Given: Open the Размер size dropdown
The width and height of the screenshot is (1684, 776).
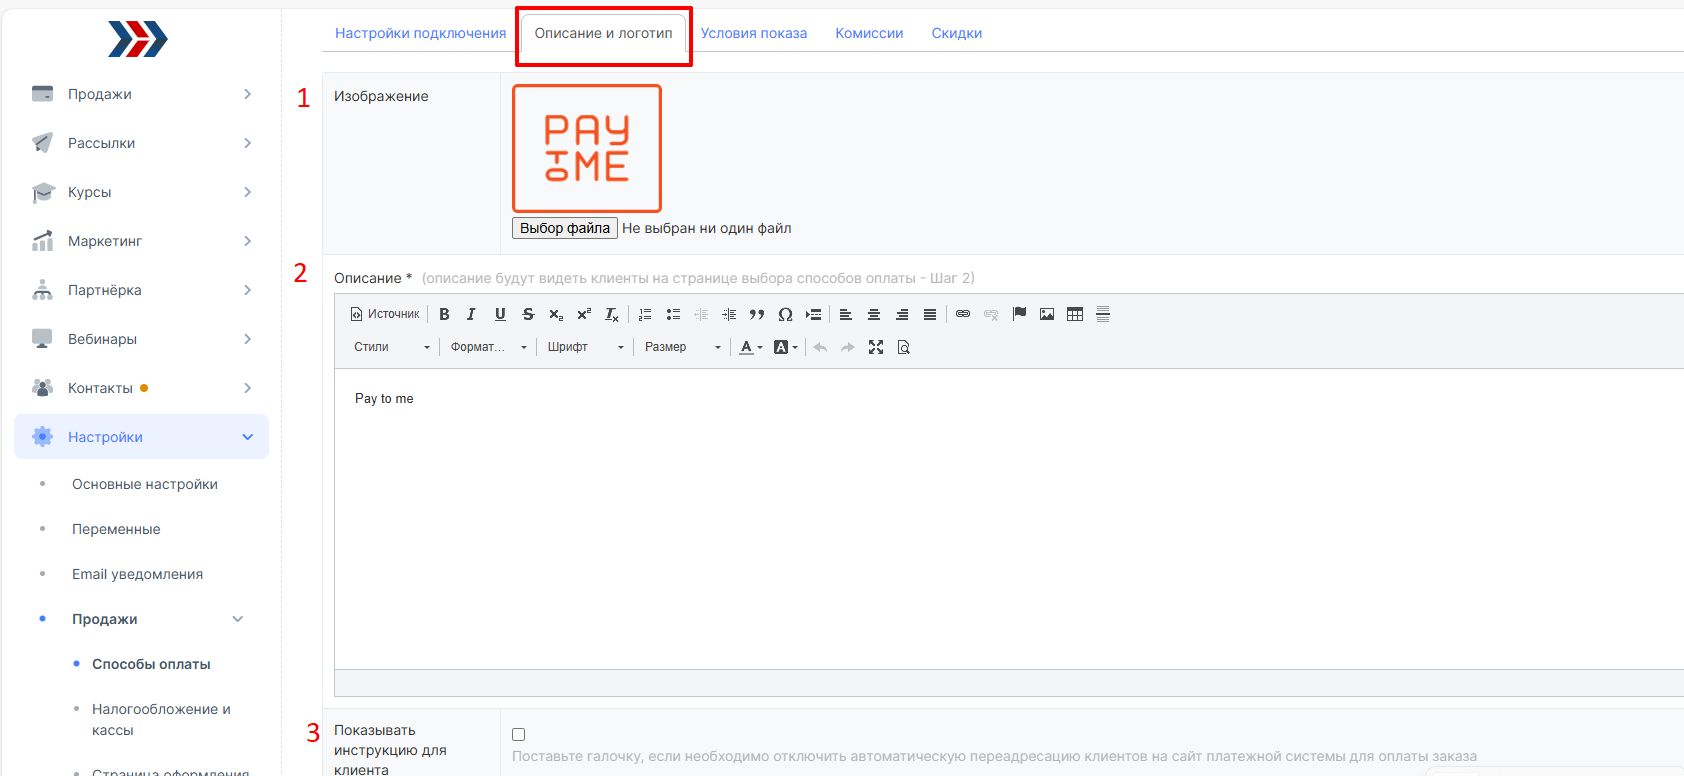Looking at the screenshot, I should (x=682, y=347).
